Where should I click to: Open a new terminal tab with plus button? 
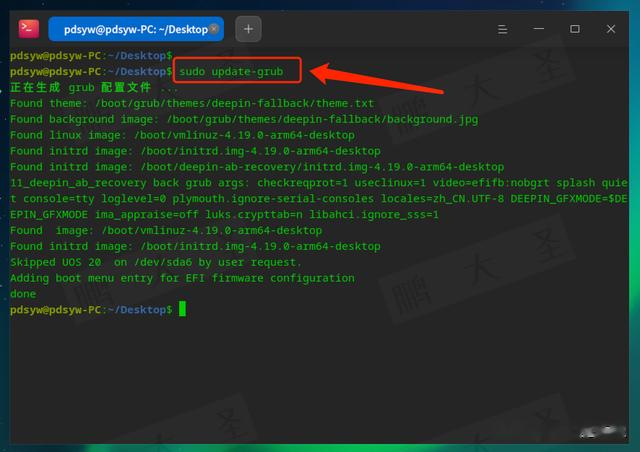pos(248,29)
